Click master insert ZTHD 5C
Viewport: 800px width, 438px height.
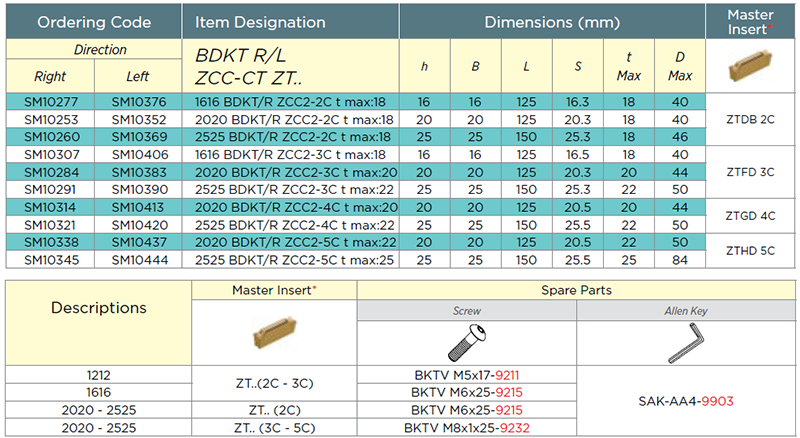(x=750, y=251)
